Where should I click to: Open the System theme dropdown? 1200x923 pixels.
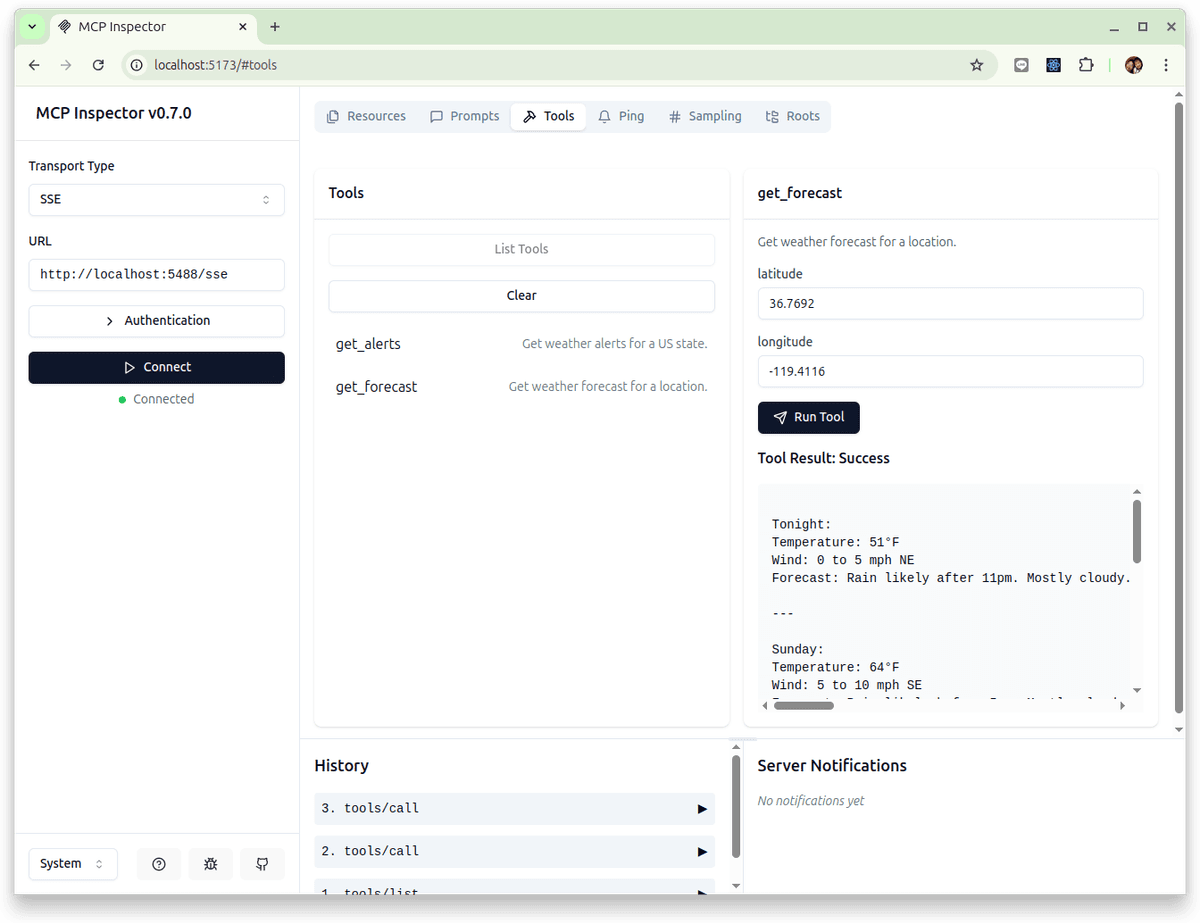[x=73, y=864]
